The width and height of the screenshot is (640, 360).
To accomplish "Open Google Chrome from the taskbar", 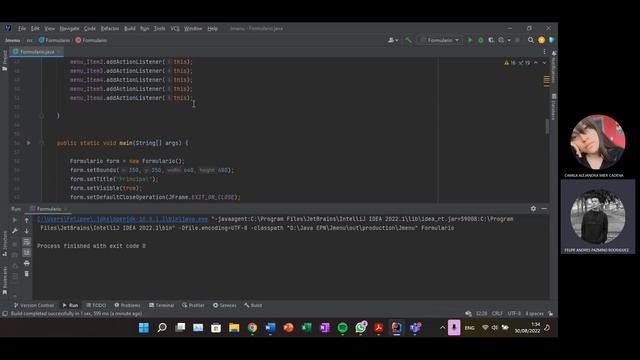I will point(252,328).
